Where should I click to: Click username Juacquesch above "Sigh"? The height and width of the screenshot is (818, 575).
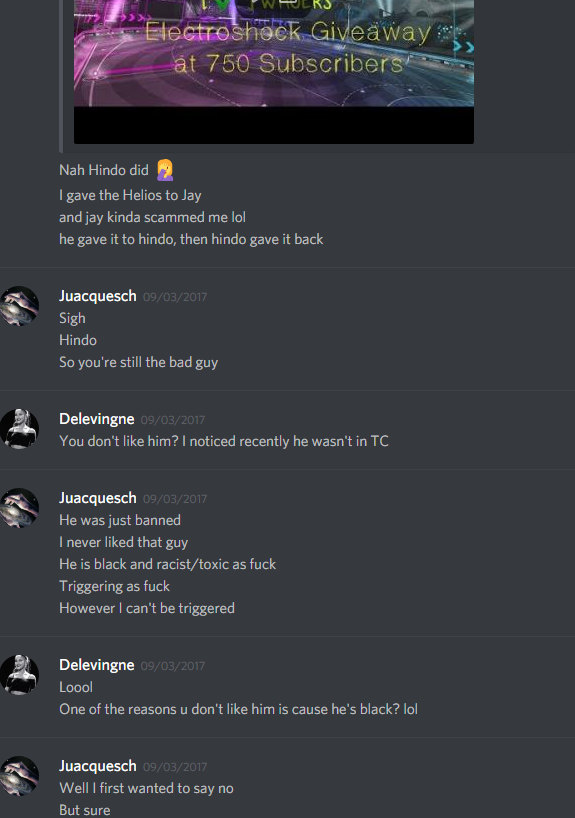point(98,296)
